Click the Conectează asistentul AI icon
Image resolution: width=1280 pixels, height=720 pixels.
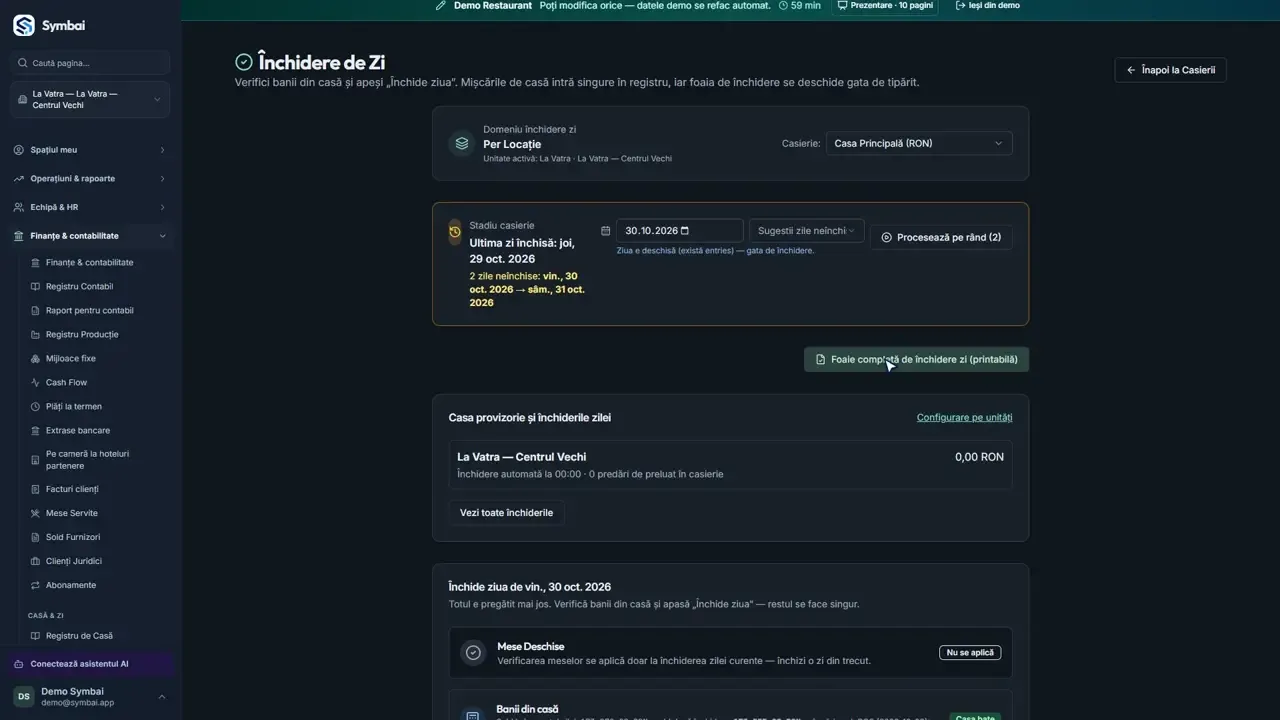19,664
